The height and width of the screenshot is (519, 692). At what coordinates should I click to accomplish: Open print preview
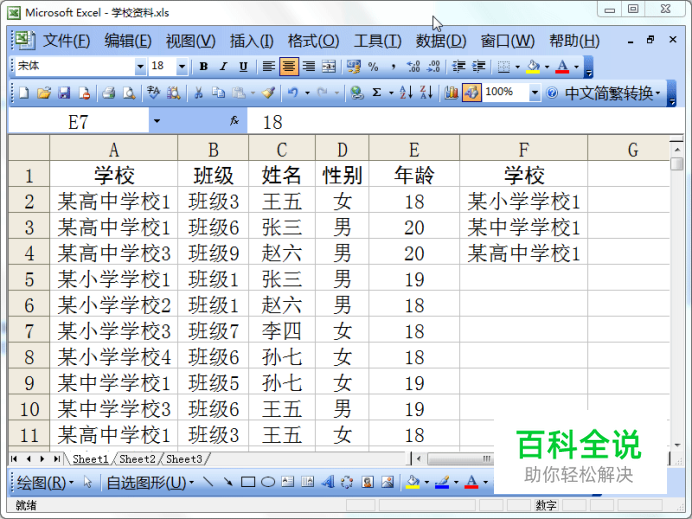[x=129, y=93]
